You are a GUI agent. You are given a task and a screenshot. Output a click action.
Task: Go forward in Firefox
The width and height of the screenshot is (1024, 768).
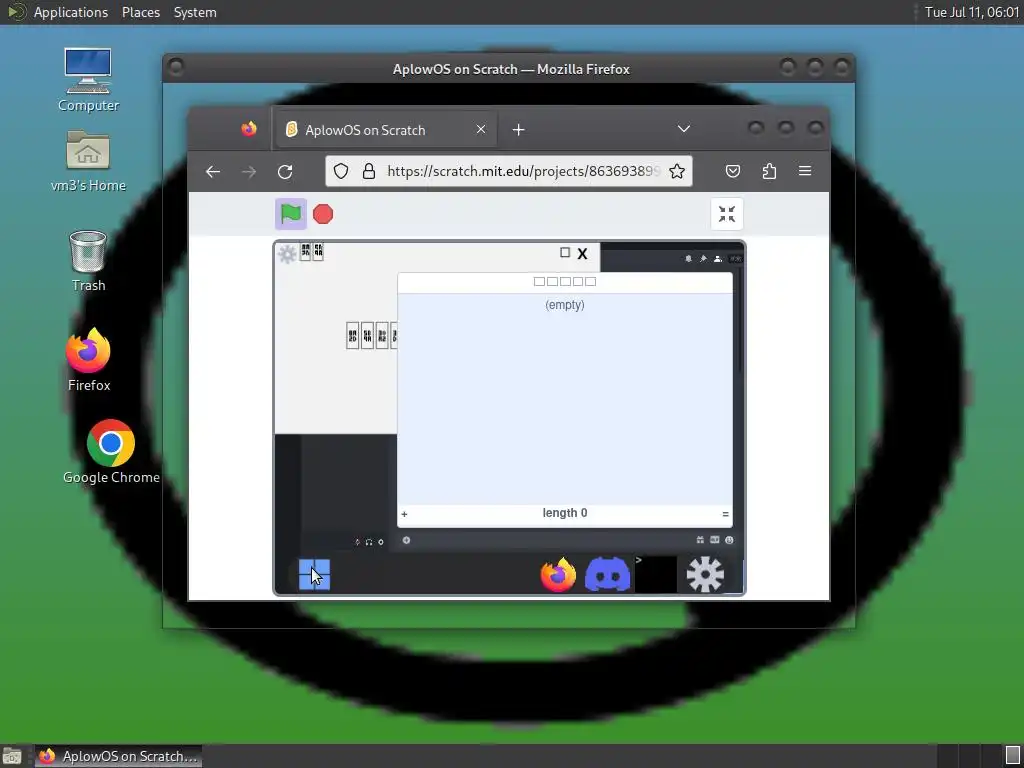pyautogui.click(x=249, y=171)
